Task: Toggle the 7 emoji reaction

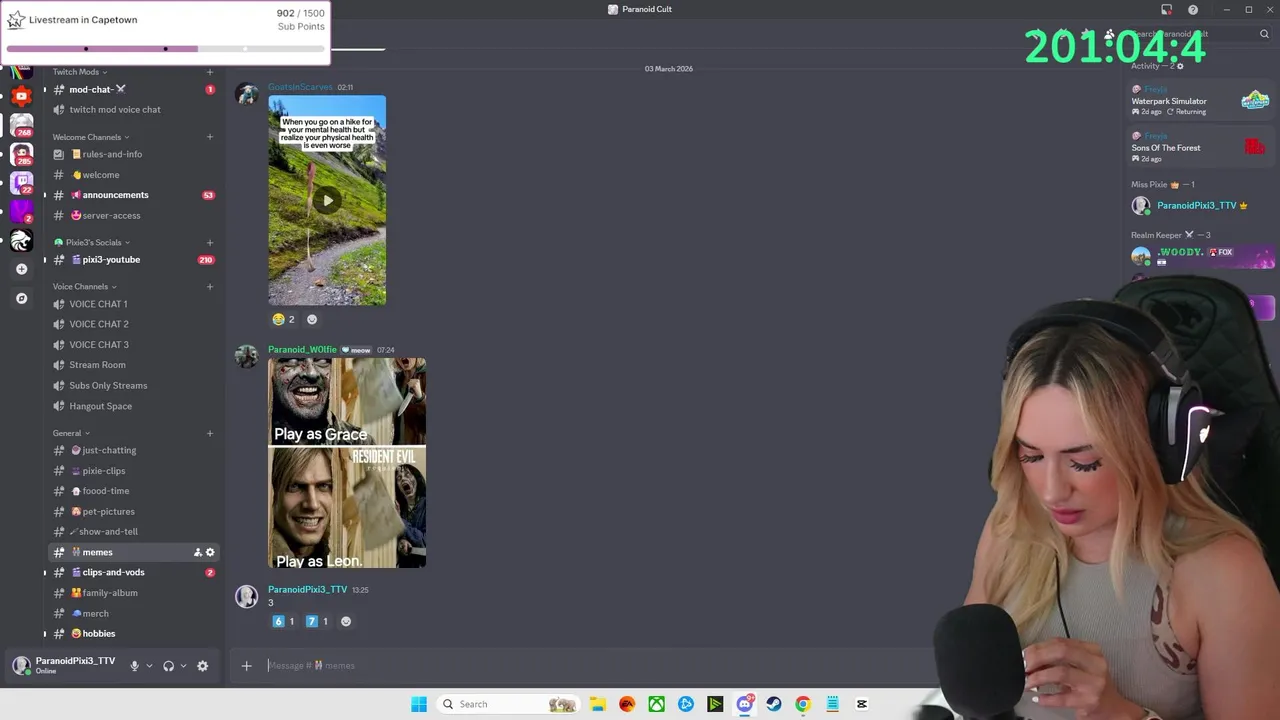Action: tap(317, 621)
